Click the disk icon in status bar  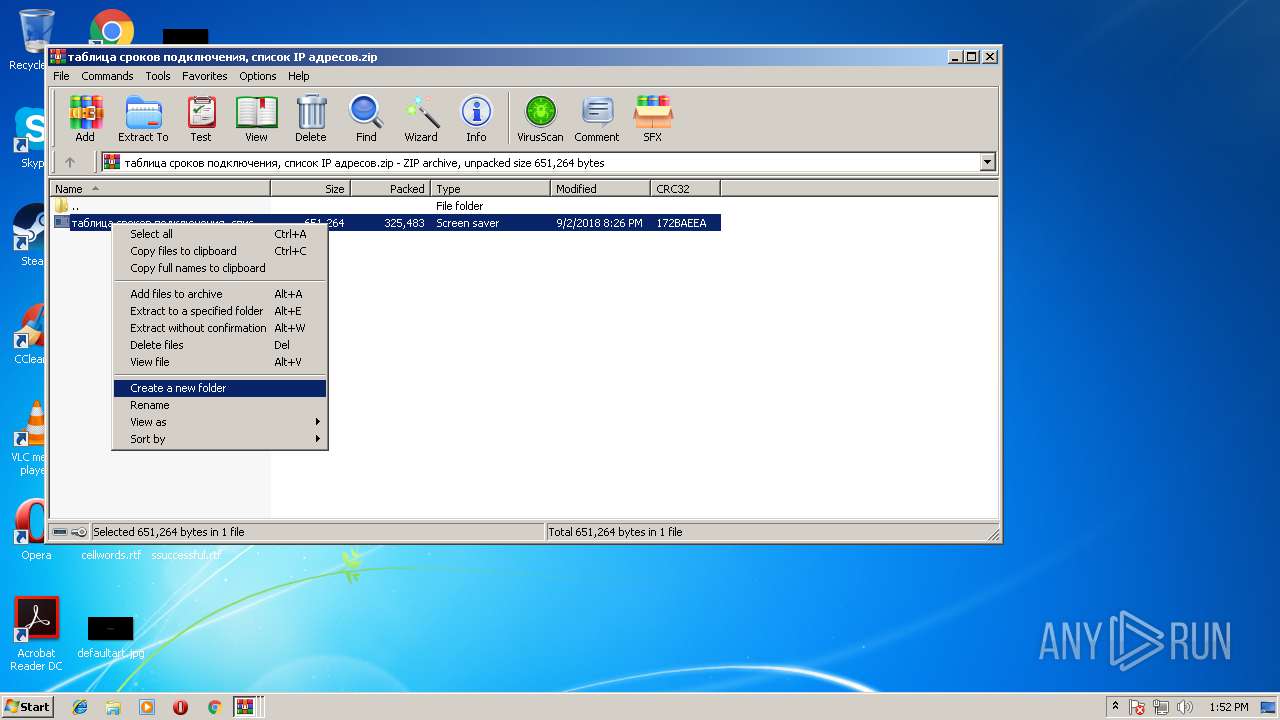pos(60,532)
